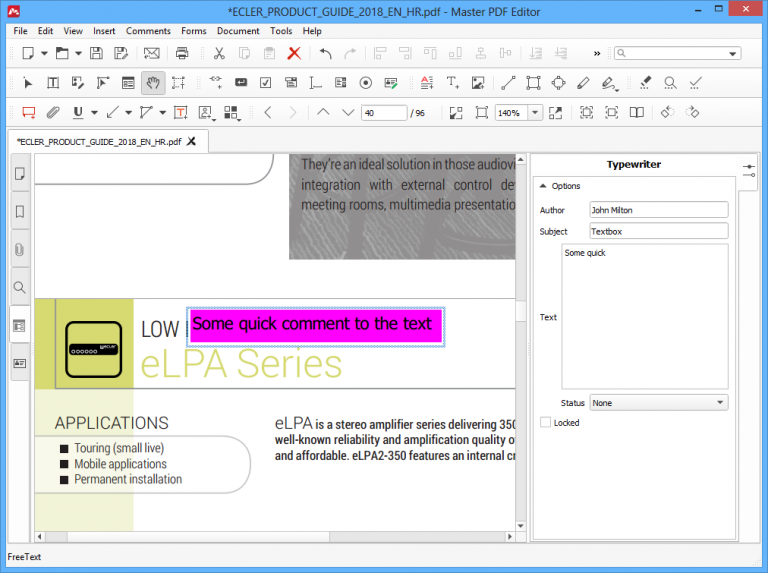Image resolution: width=768 pixels, height=573 pixels.
Task: Open the Open file dropdown arrow
Action: pos(78,53)
